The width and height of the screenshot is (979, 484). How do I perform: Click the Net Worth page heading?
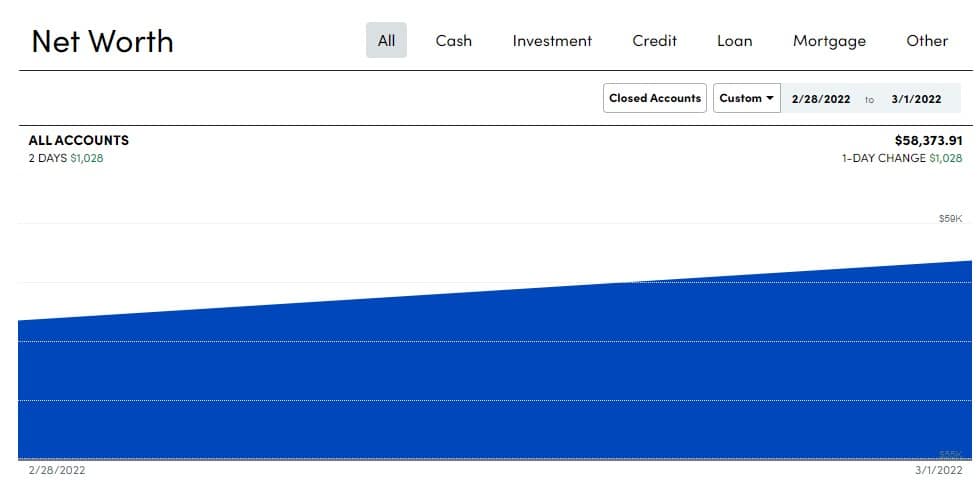tap(102, 41)
